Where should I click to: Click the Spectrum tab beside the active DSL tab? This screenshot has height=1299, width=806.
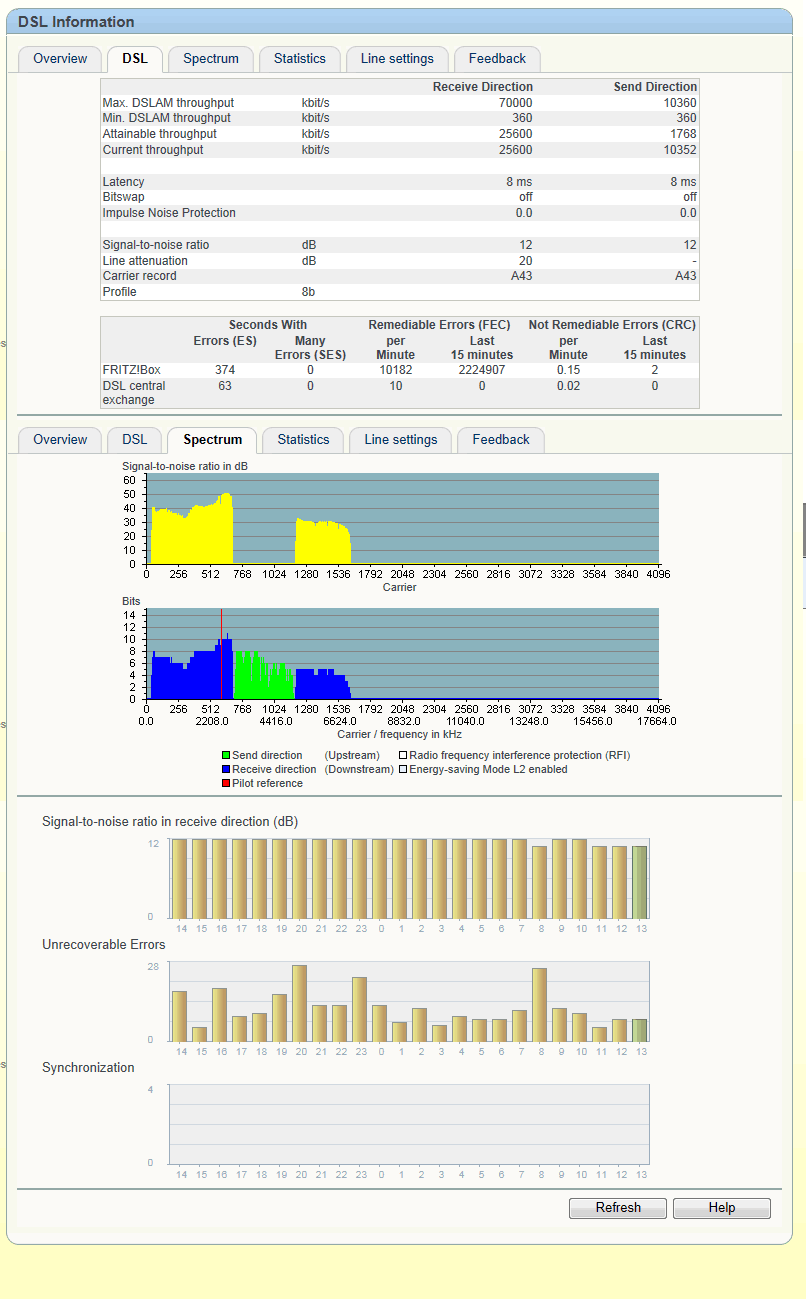tap(211, 59)
